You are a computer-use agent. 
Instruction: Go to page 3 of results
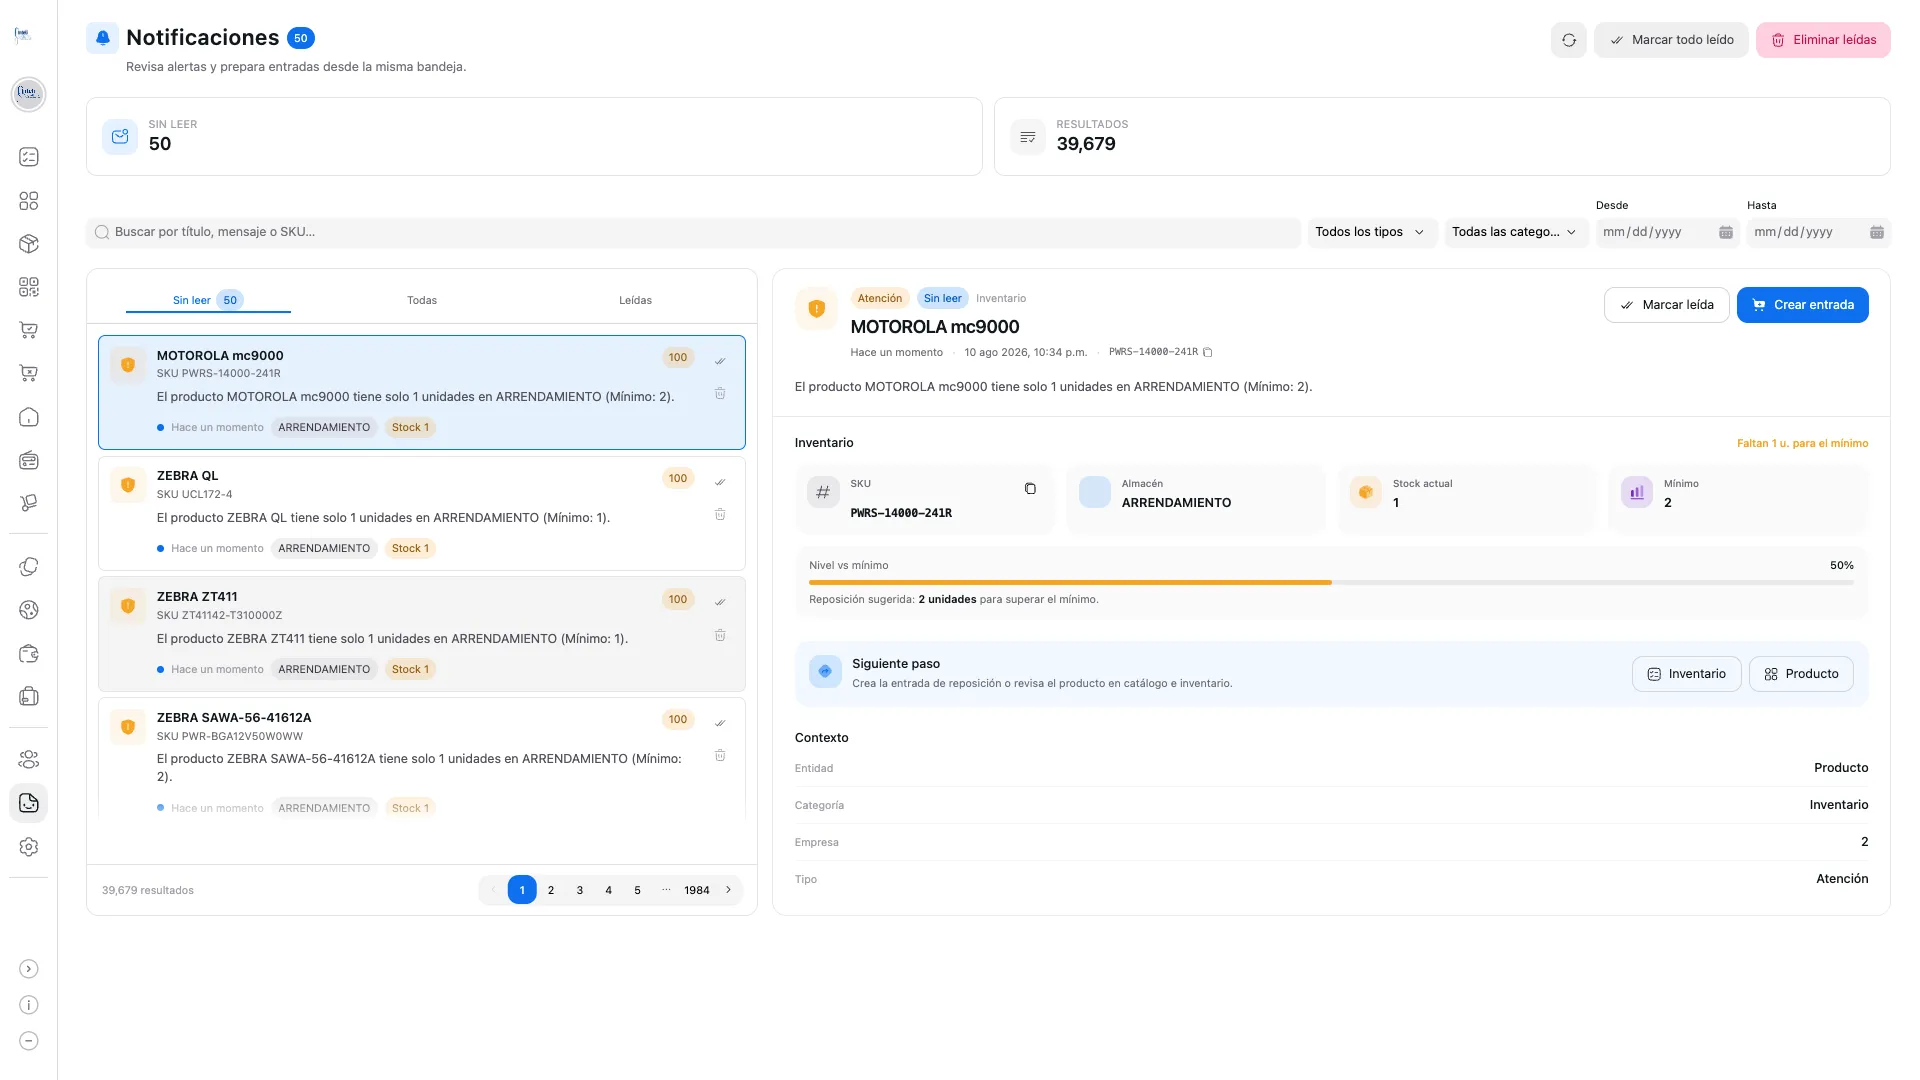tap(580, 890)
